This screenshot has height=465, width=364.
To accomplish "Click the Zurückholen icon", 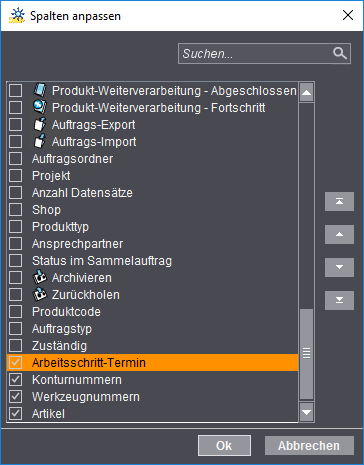I will pos(40,294).
